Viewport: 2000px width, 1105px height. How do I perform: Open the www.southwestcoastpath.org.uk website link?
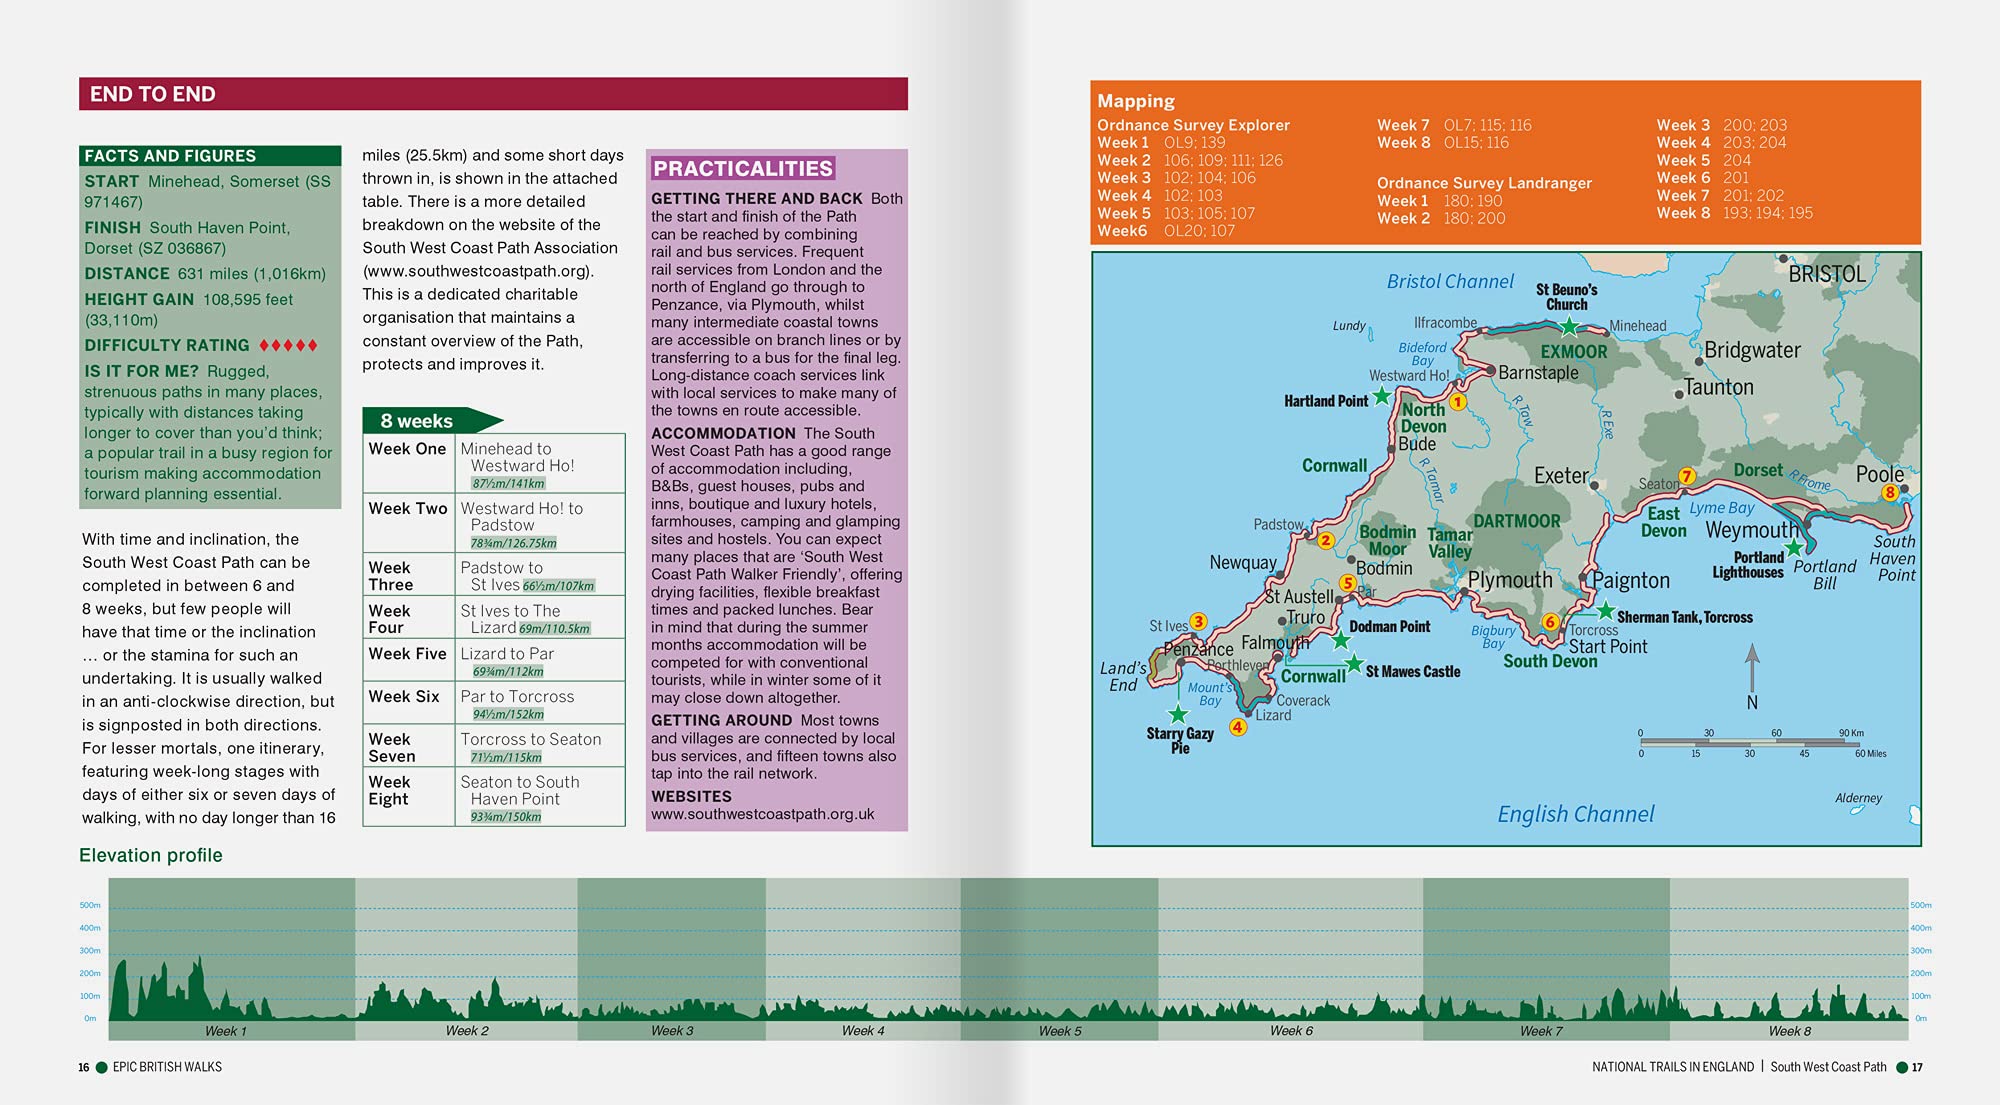[763, 814]
